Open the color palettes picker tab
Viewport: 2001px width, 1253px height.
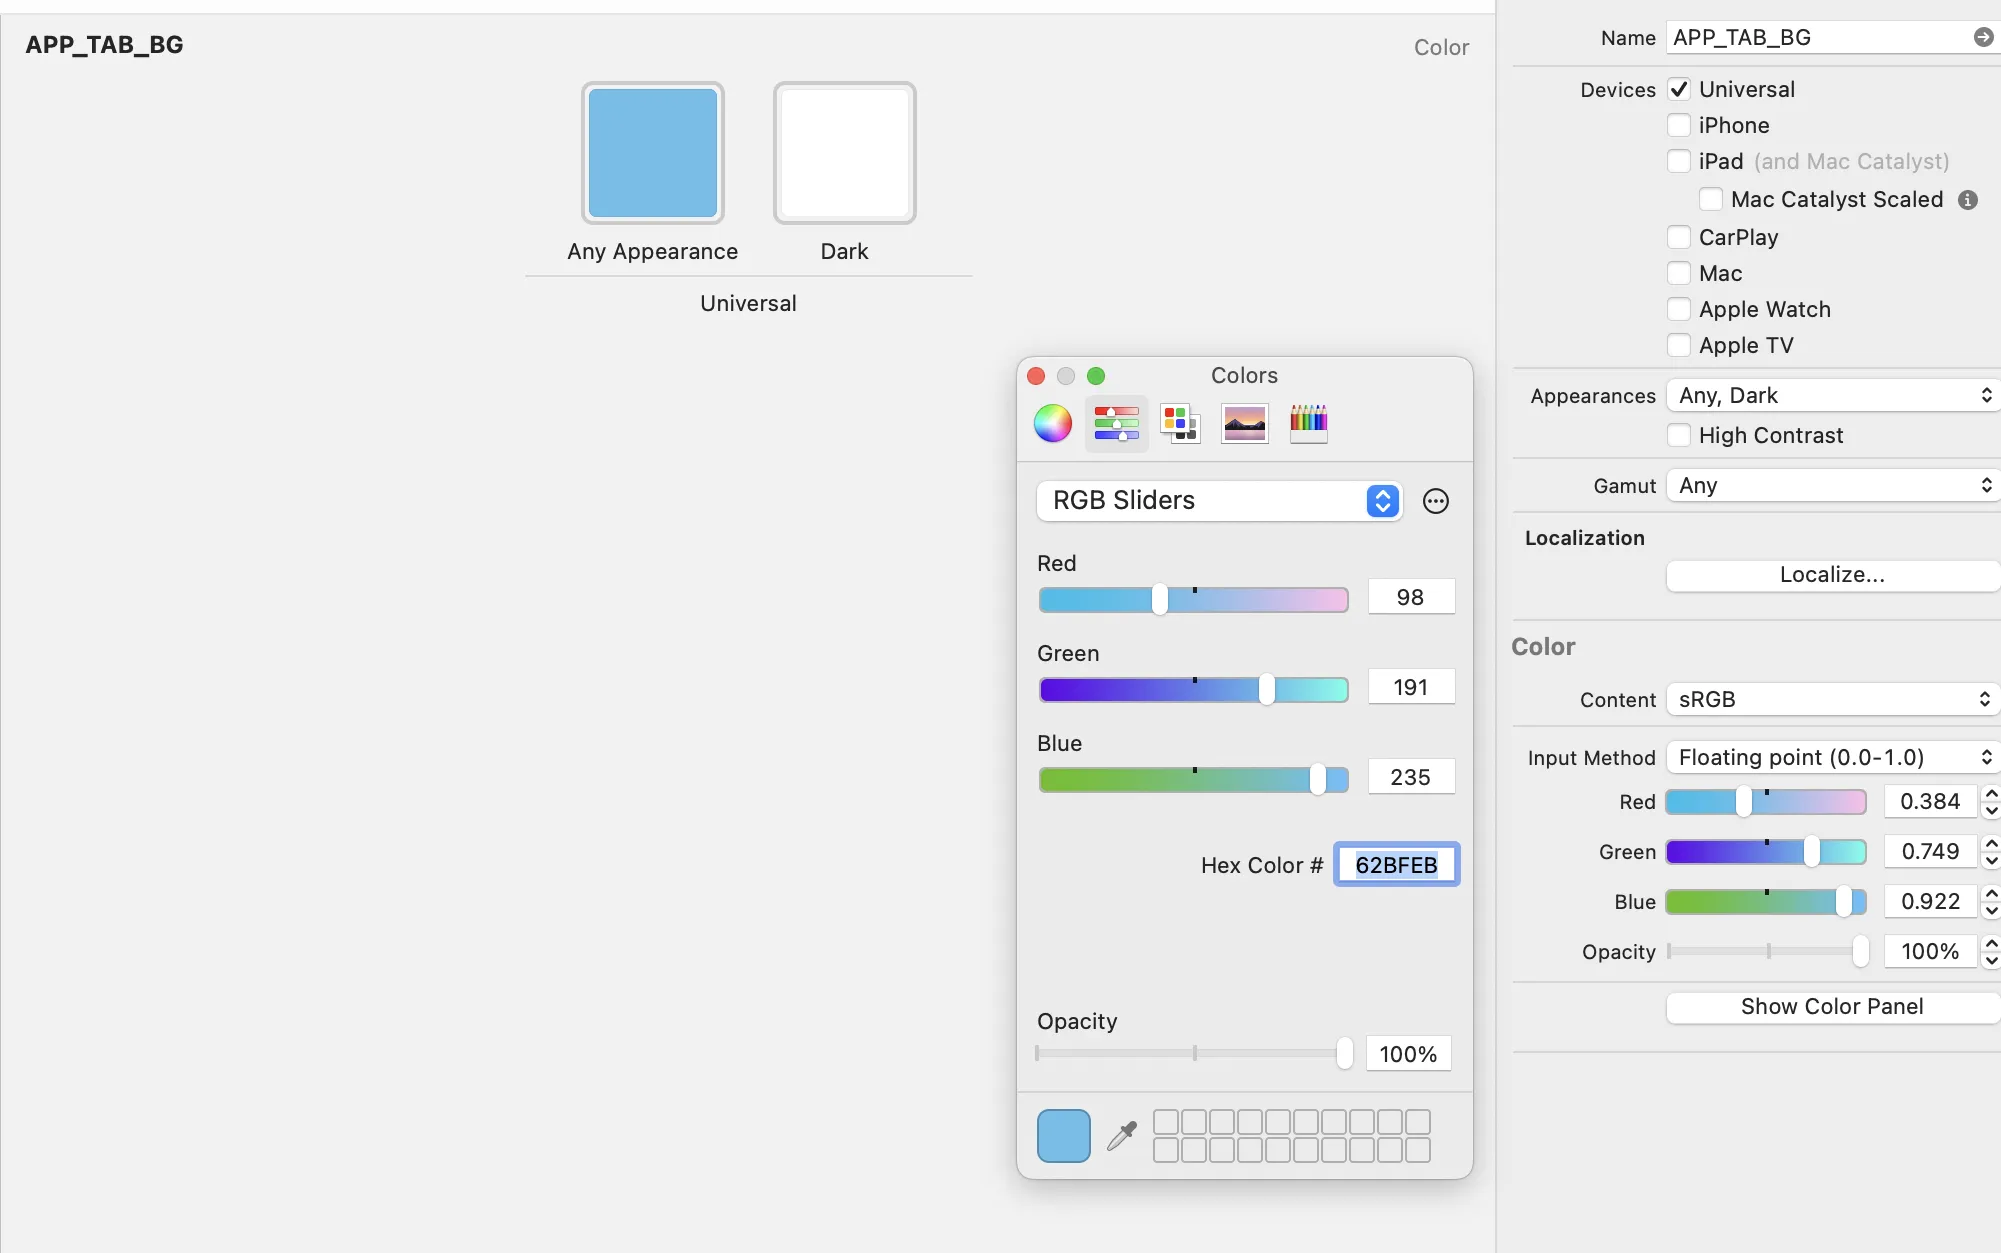1180,423
